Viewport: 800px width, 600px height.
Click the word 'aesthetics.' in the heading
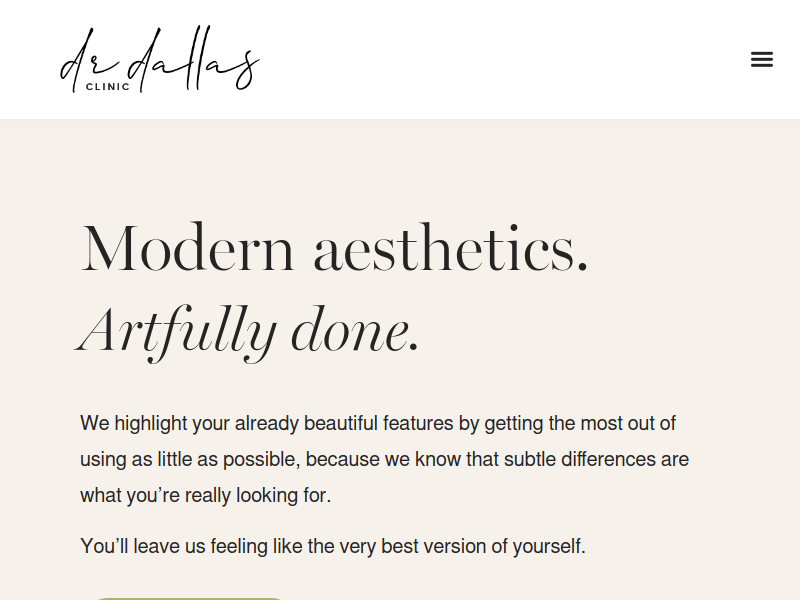(451, 249)
